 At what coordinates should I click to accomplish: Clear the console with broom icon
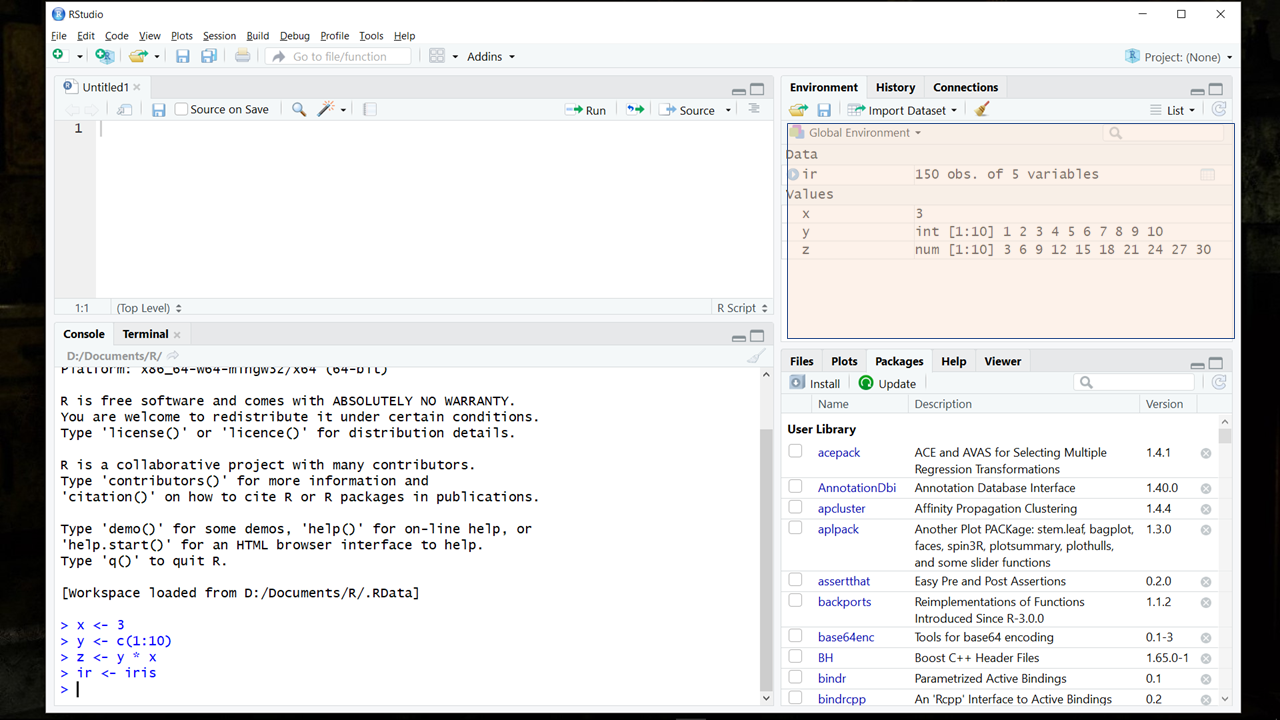pos(756,356)
